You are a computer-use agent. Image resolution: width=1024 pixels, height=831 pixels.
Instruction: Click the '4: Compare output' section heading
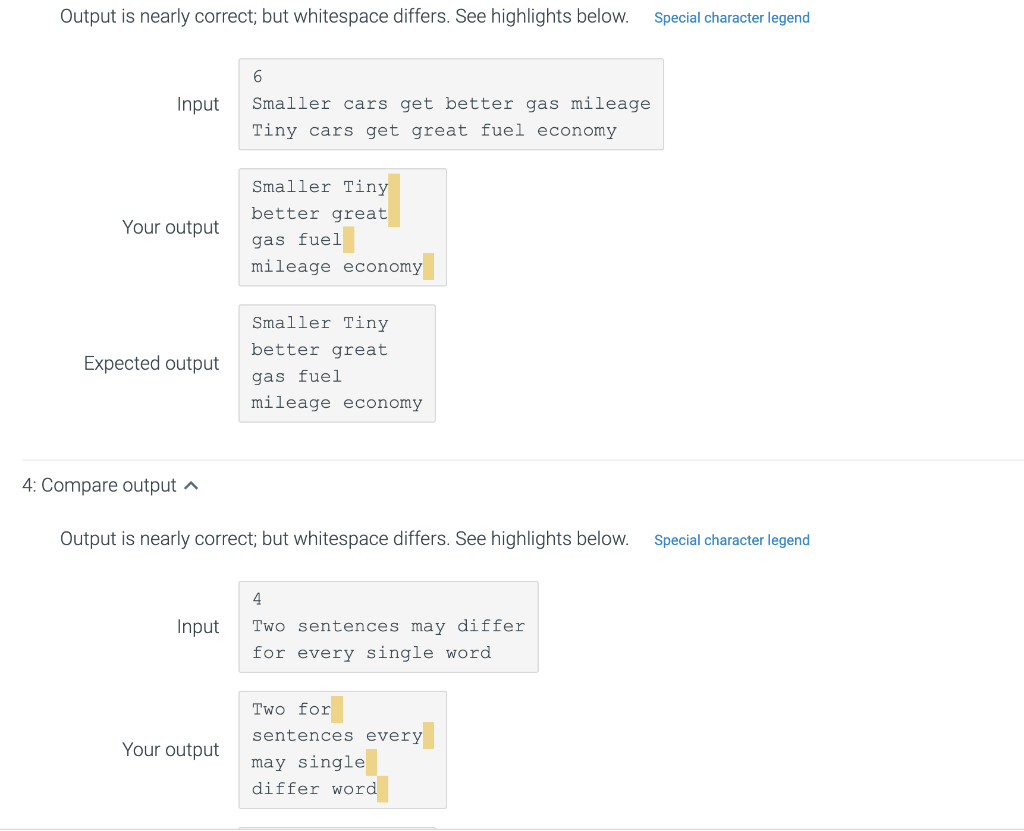tap(101, 485)
